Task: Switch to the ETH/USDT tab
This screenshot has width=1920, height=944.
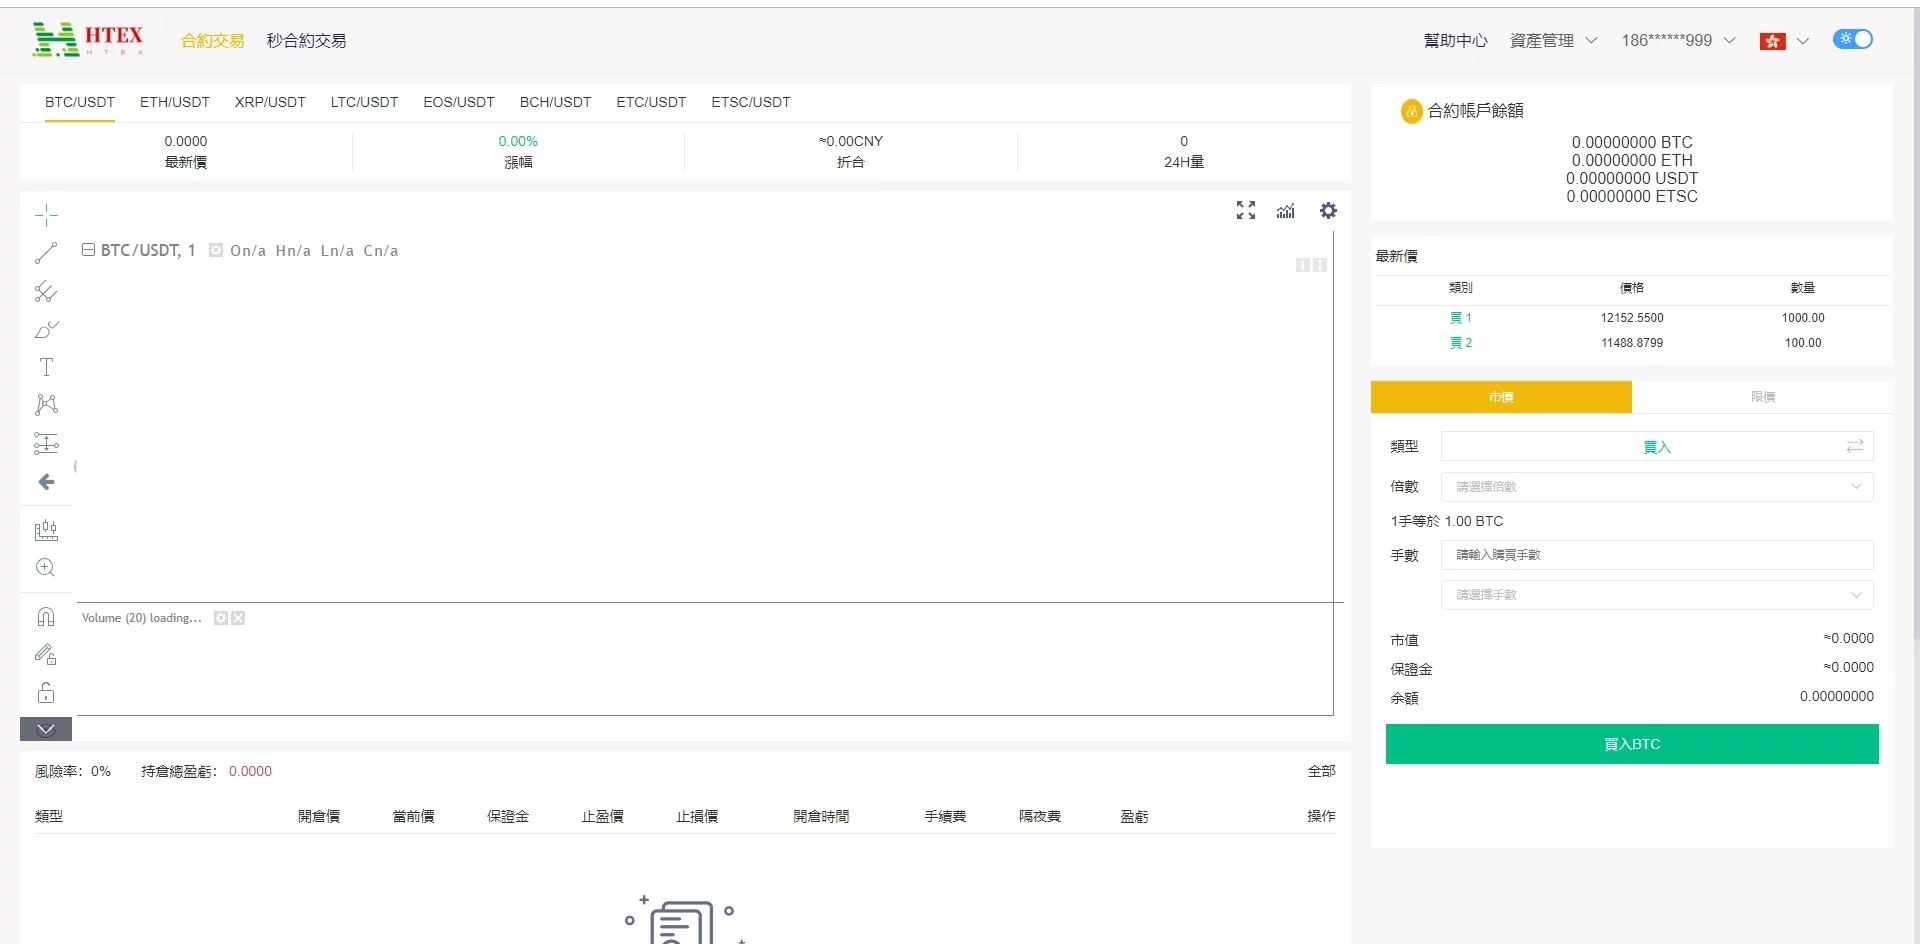Action: (175, 102)
